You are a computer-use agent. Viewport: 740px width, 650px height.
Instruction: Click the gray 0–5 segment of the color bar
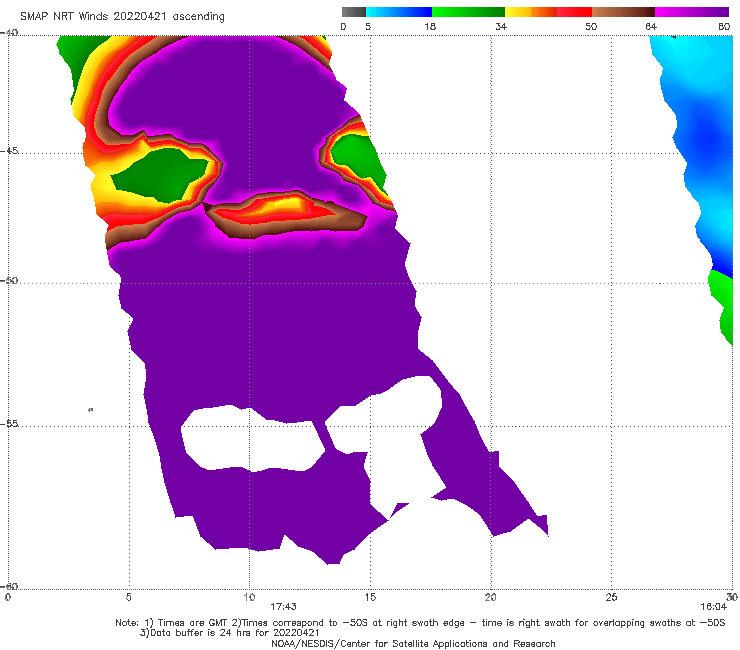pyautogui.click(x=354, y=12)
